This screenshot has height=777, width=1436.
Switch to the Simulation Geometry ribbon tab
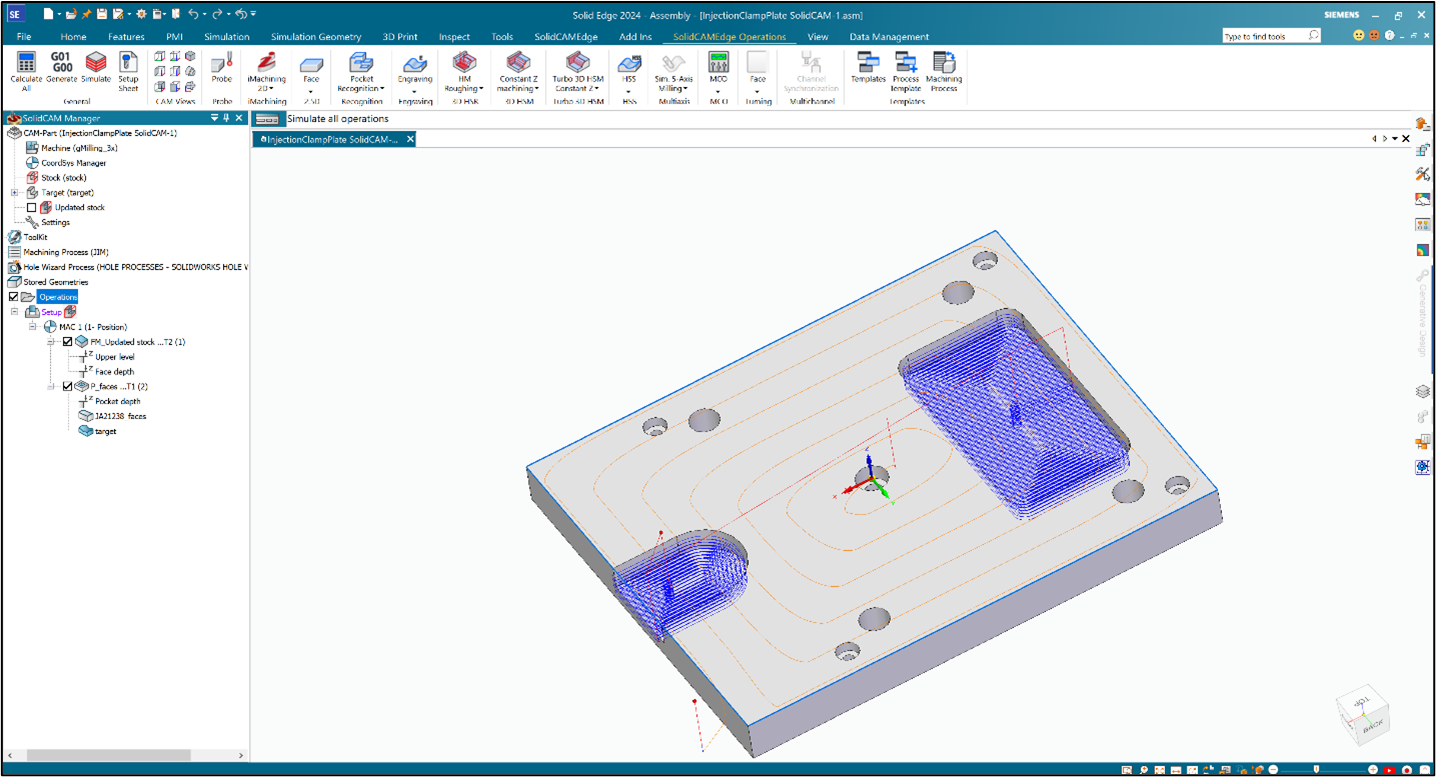click(315, 37)
